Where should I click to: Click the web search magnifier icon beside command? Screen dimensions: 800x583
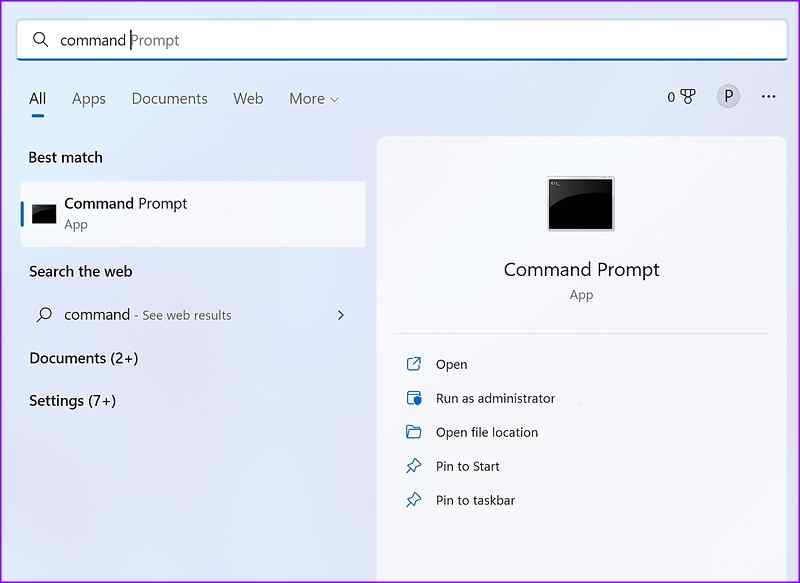pos(44,314)
